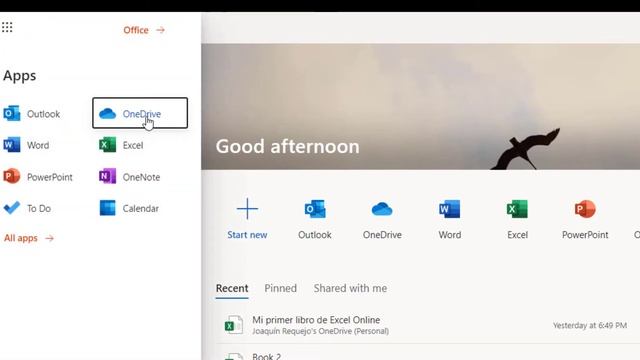Switch to the Shared with me tab

tap(350, 288)
